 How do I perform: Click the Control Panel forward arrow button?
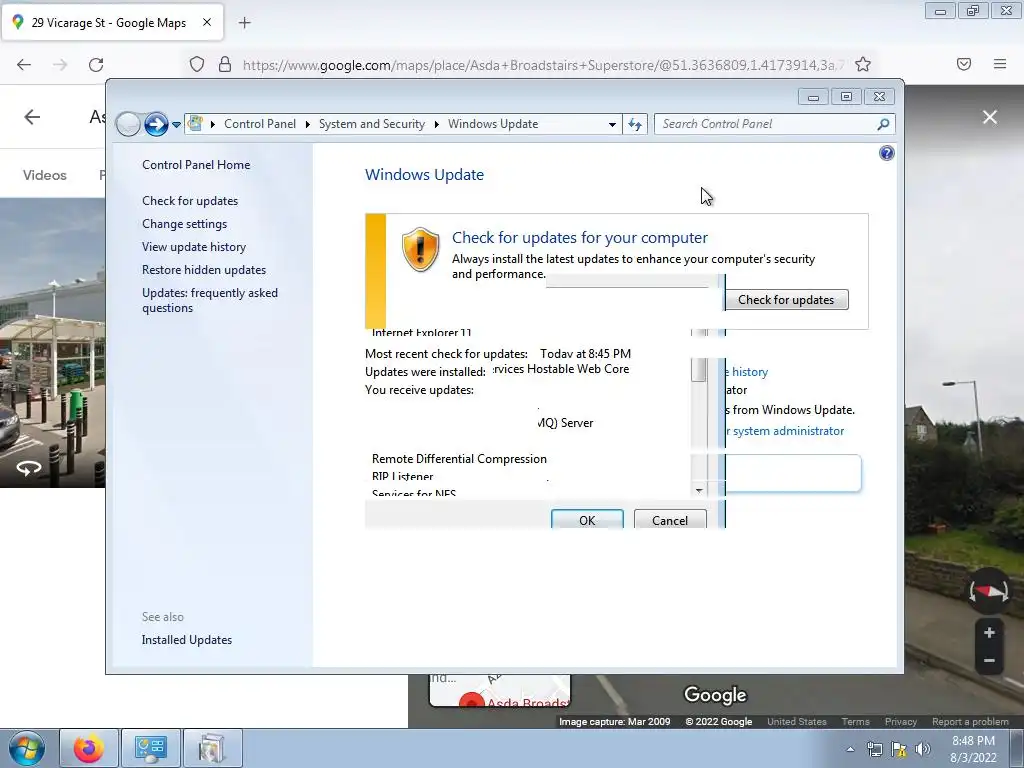click(156, 124)
